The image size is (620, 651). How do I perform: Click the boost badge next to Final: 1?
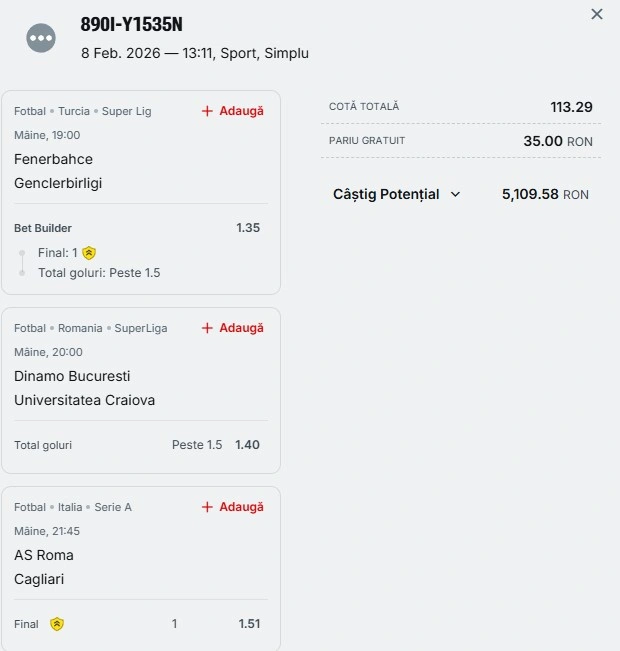click(x=89, y=253)
